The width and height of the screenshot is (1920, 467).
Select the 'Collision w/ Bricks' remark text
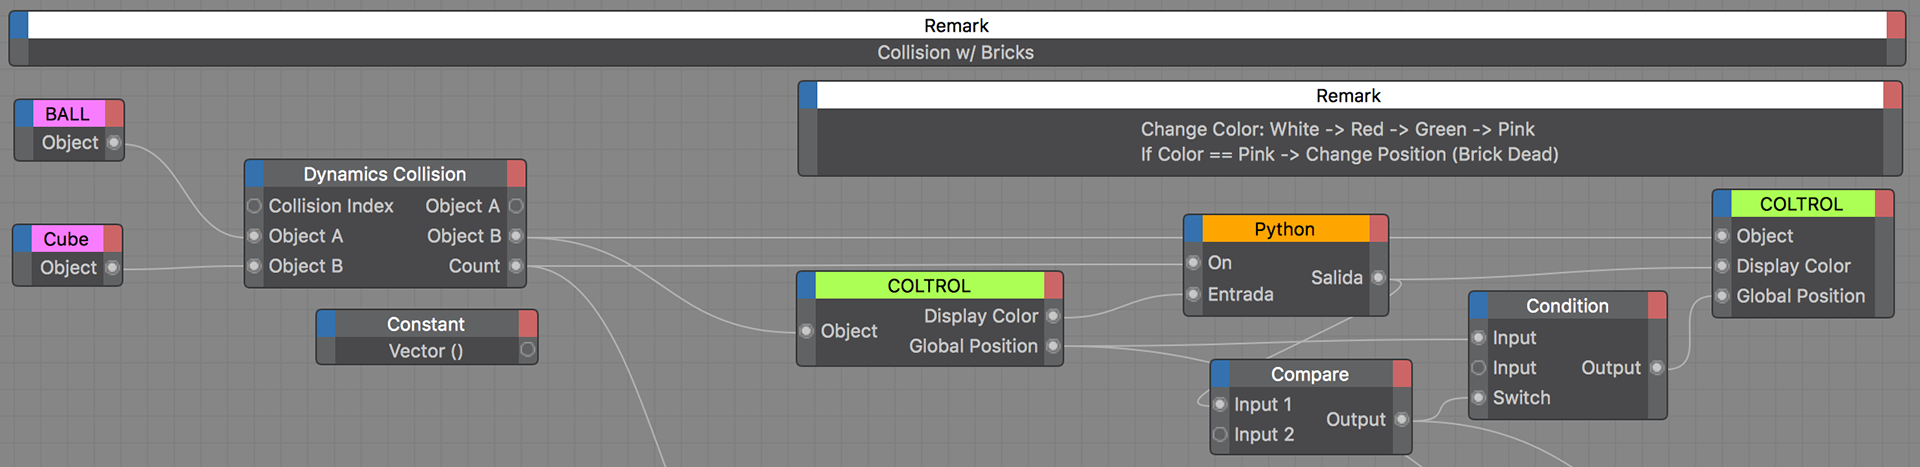coord(955,53)
